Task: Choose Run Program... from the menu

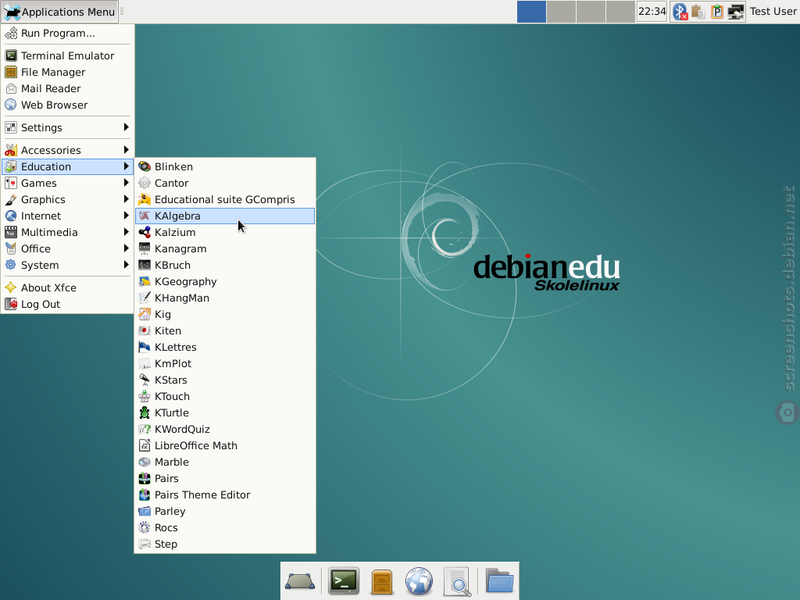Action: pos(67,33)
